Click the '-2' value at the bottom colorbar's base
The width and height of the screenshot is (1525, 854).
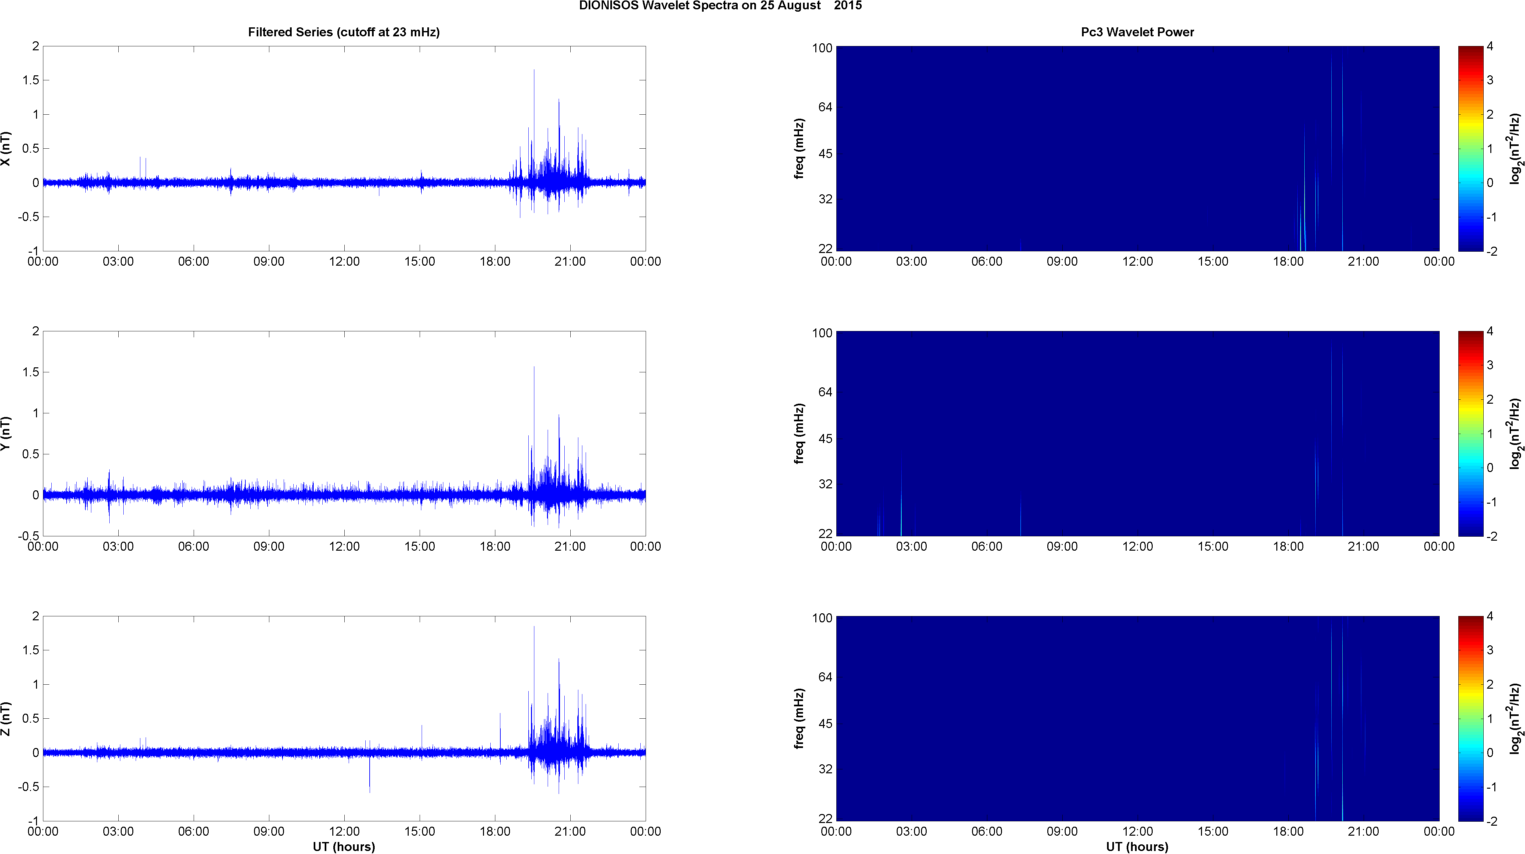1491,822
